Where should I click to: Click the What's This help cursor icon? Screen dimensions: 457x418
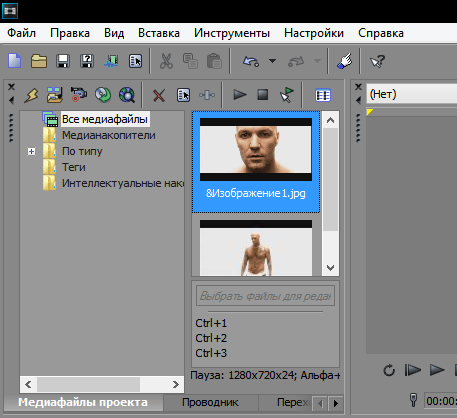(x=377, y=61)
